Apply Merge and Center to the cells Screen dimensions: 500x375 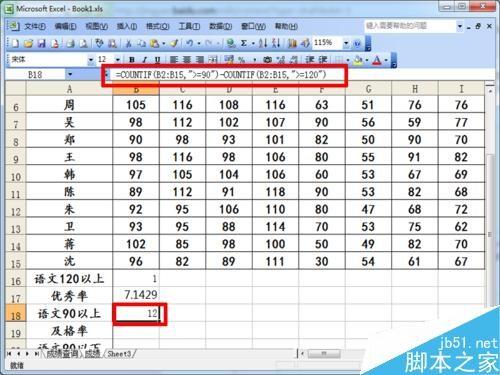[x=213, y=60]
